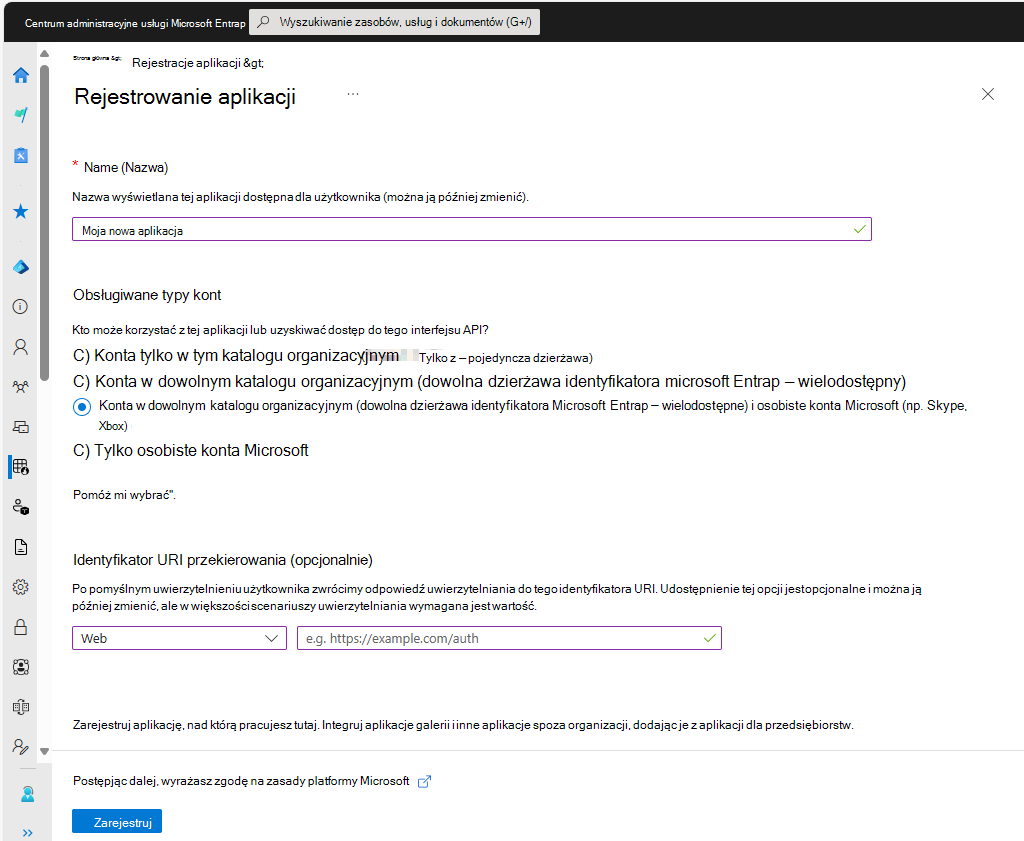The height and width of the screenshot is (841, 1024).
Task: Open the user-with-pencil icon in sidebar
Action: click(x=20, y=747)
